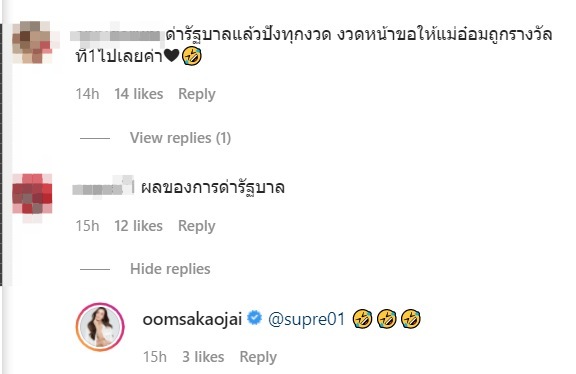Click the 15h timestamp under oomsakaojai reply
Image resolution: width=576 pixels, height=374 pixels.
click(155, 356)
